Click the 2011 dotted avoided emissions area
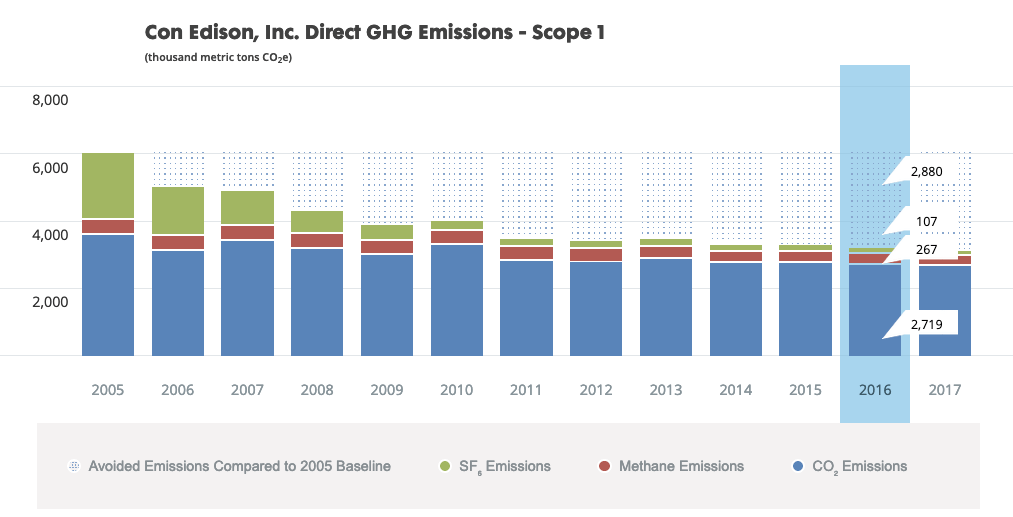Viewport: 1013px width, 517px height. tap(527, 195)
